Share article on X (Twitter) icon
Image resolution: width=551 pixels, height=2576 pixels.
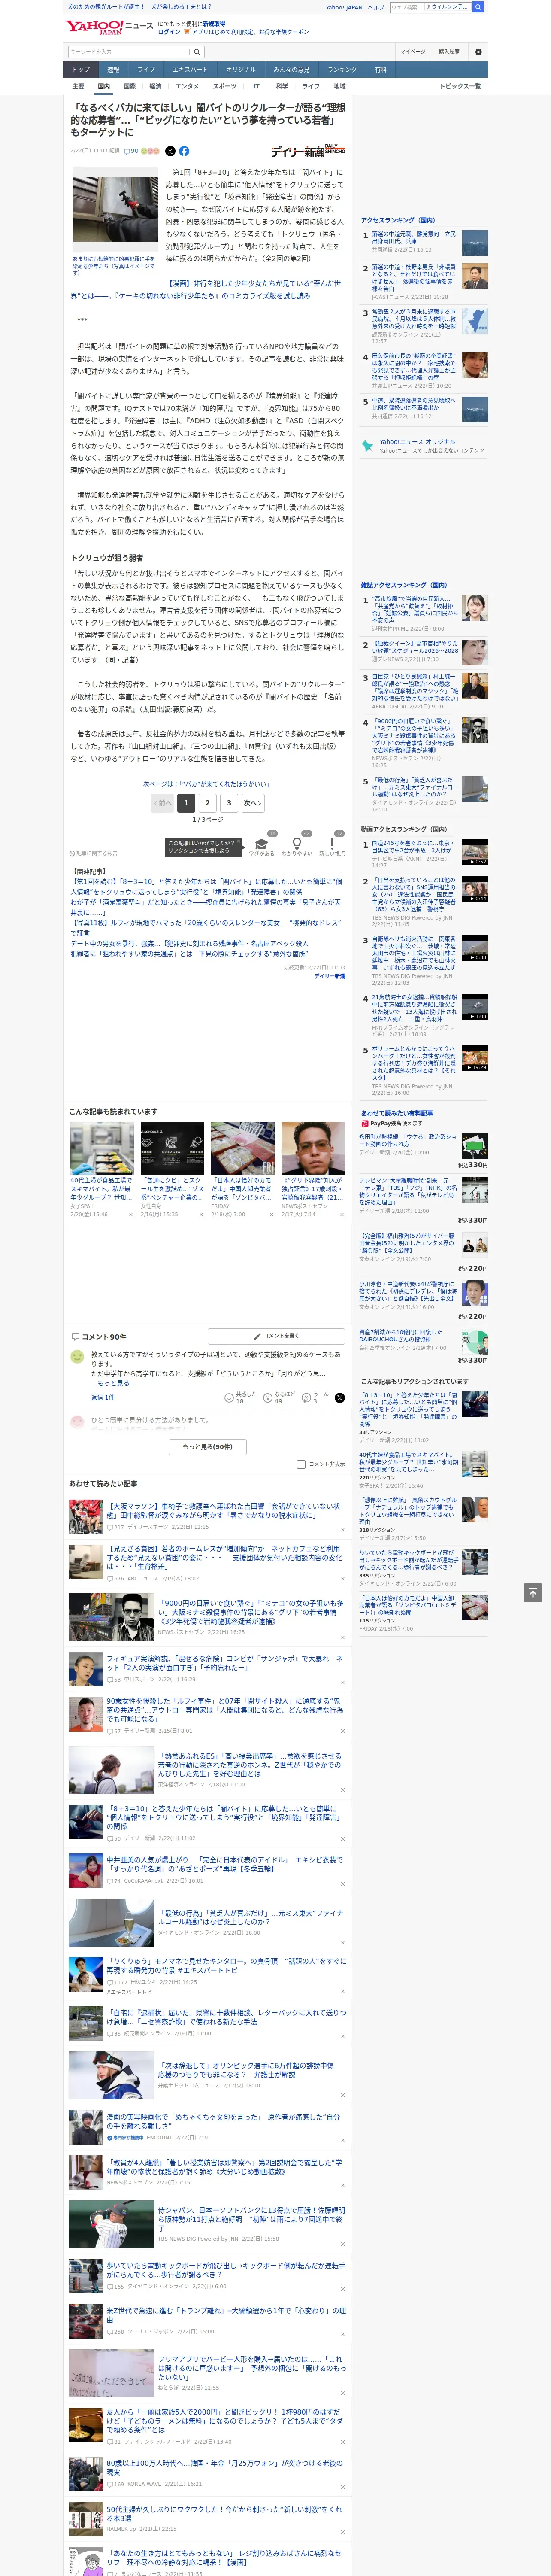[x=170, y=151]
